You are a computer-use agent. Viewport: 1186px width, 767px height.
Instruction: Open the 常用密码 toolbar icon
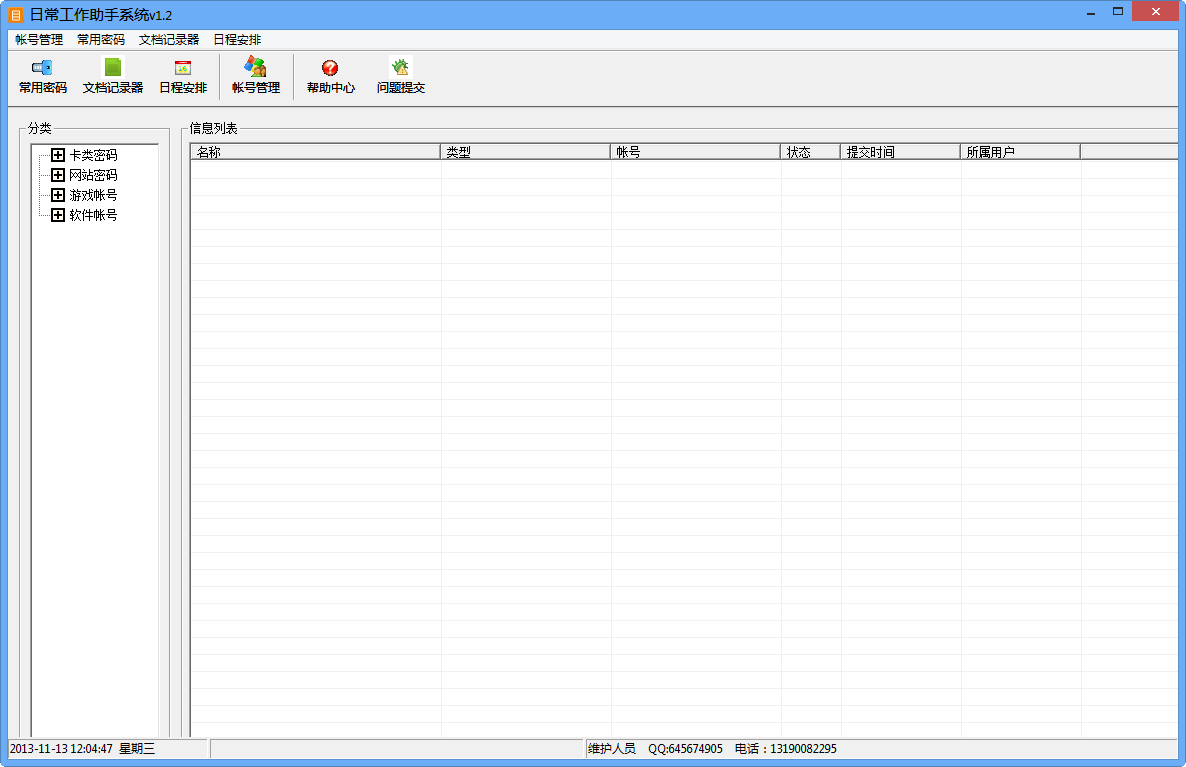[42, 76]
